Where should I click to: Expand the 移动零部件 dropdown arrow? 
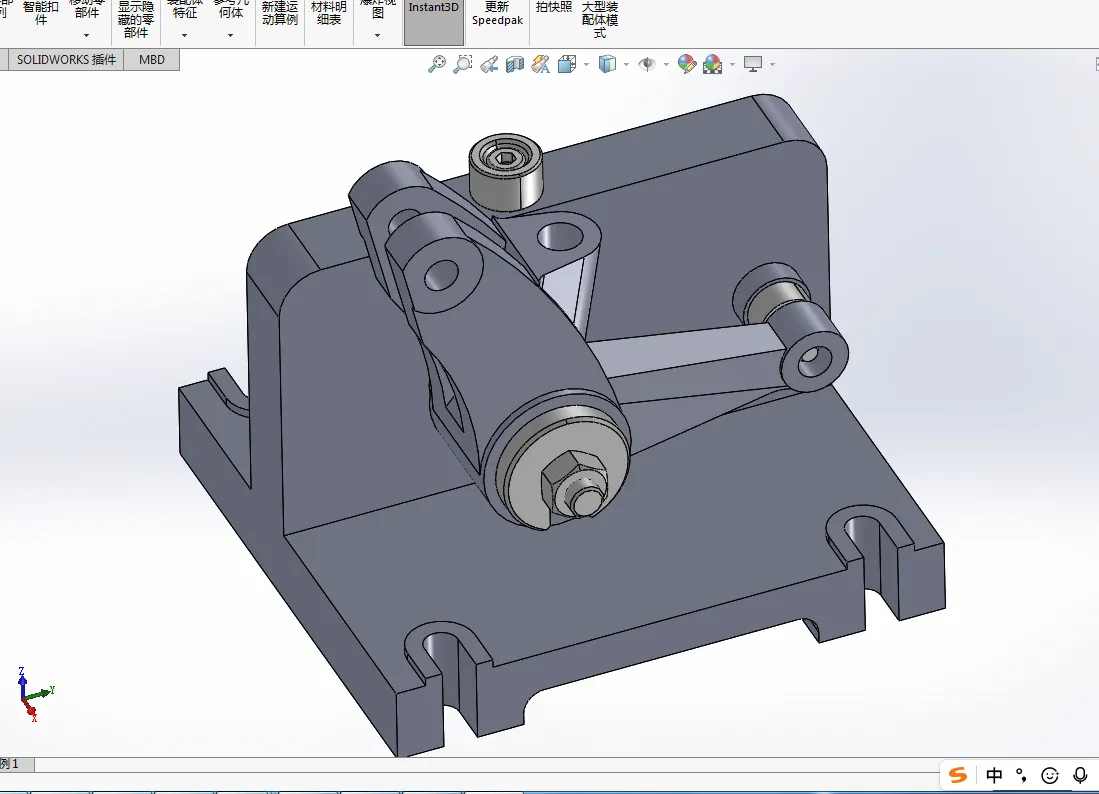point(86,35)
